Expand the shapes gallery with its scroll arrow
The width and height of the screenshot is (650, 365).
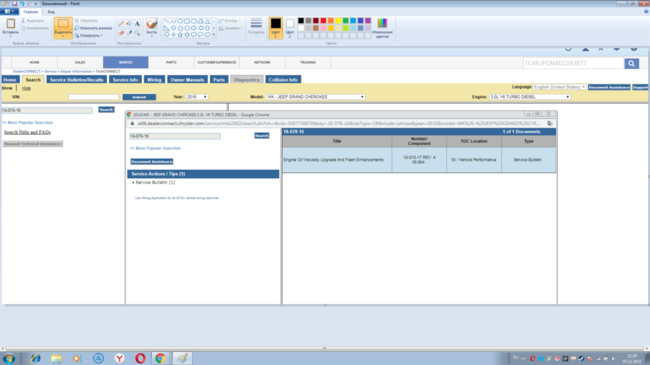coord(214,35)
